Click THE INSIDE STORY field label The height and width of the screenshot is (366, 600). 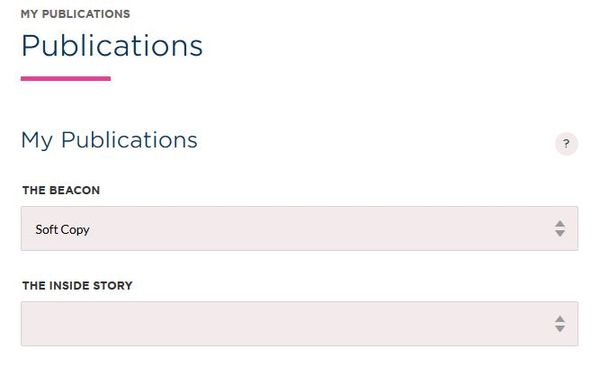click(x=77, y=286)
